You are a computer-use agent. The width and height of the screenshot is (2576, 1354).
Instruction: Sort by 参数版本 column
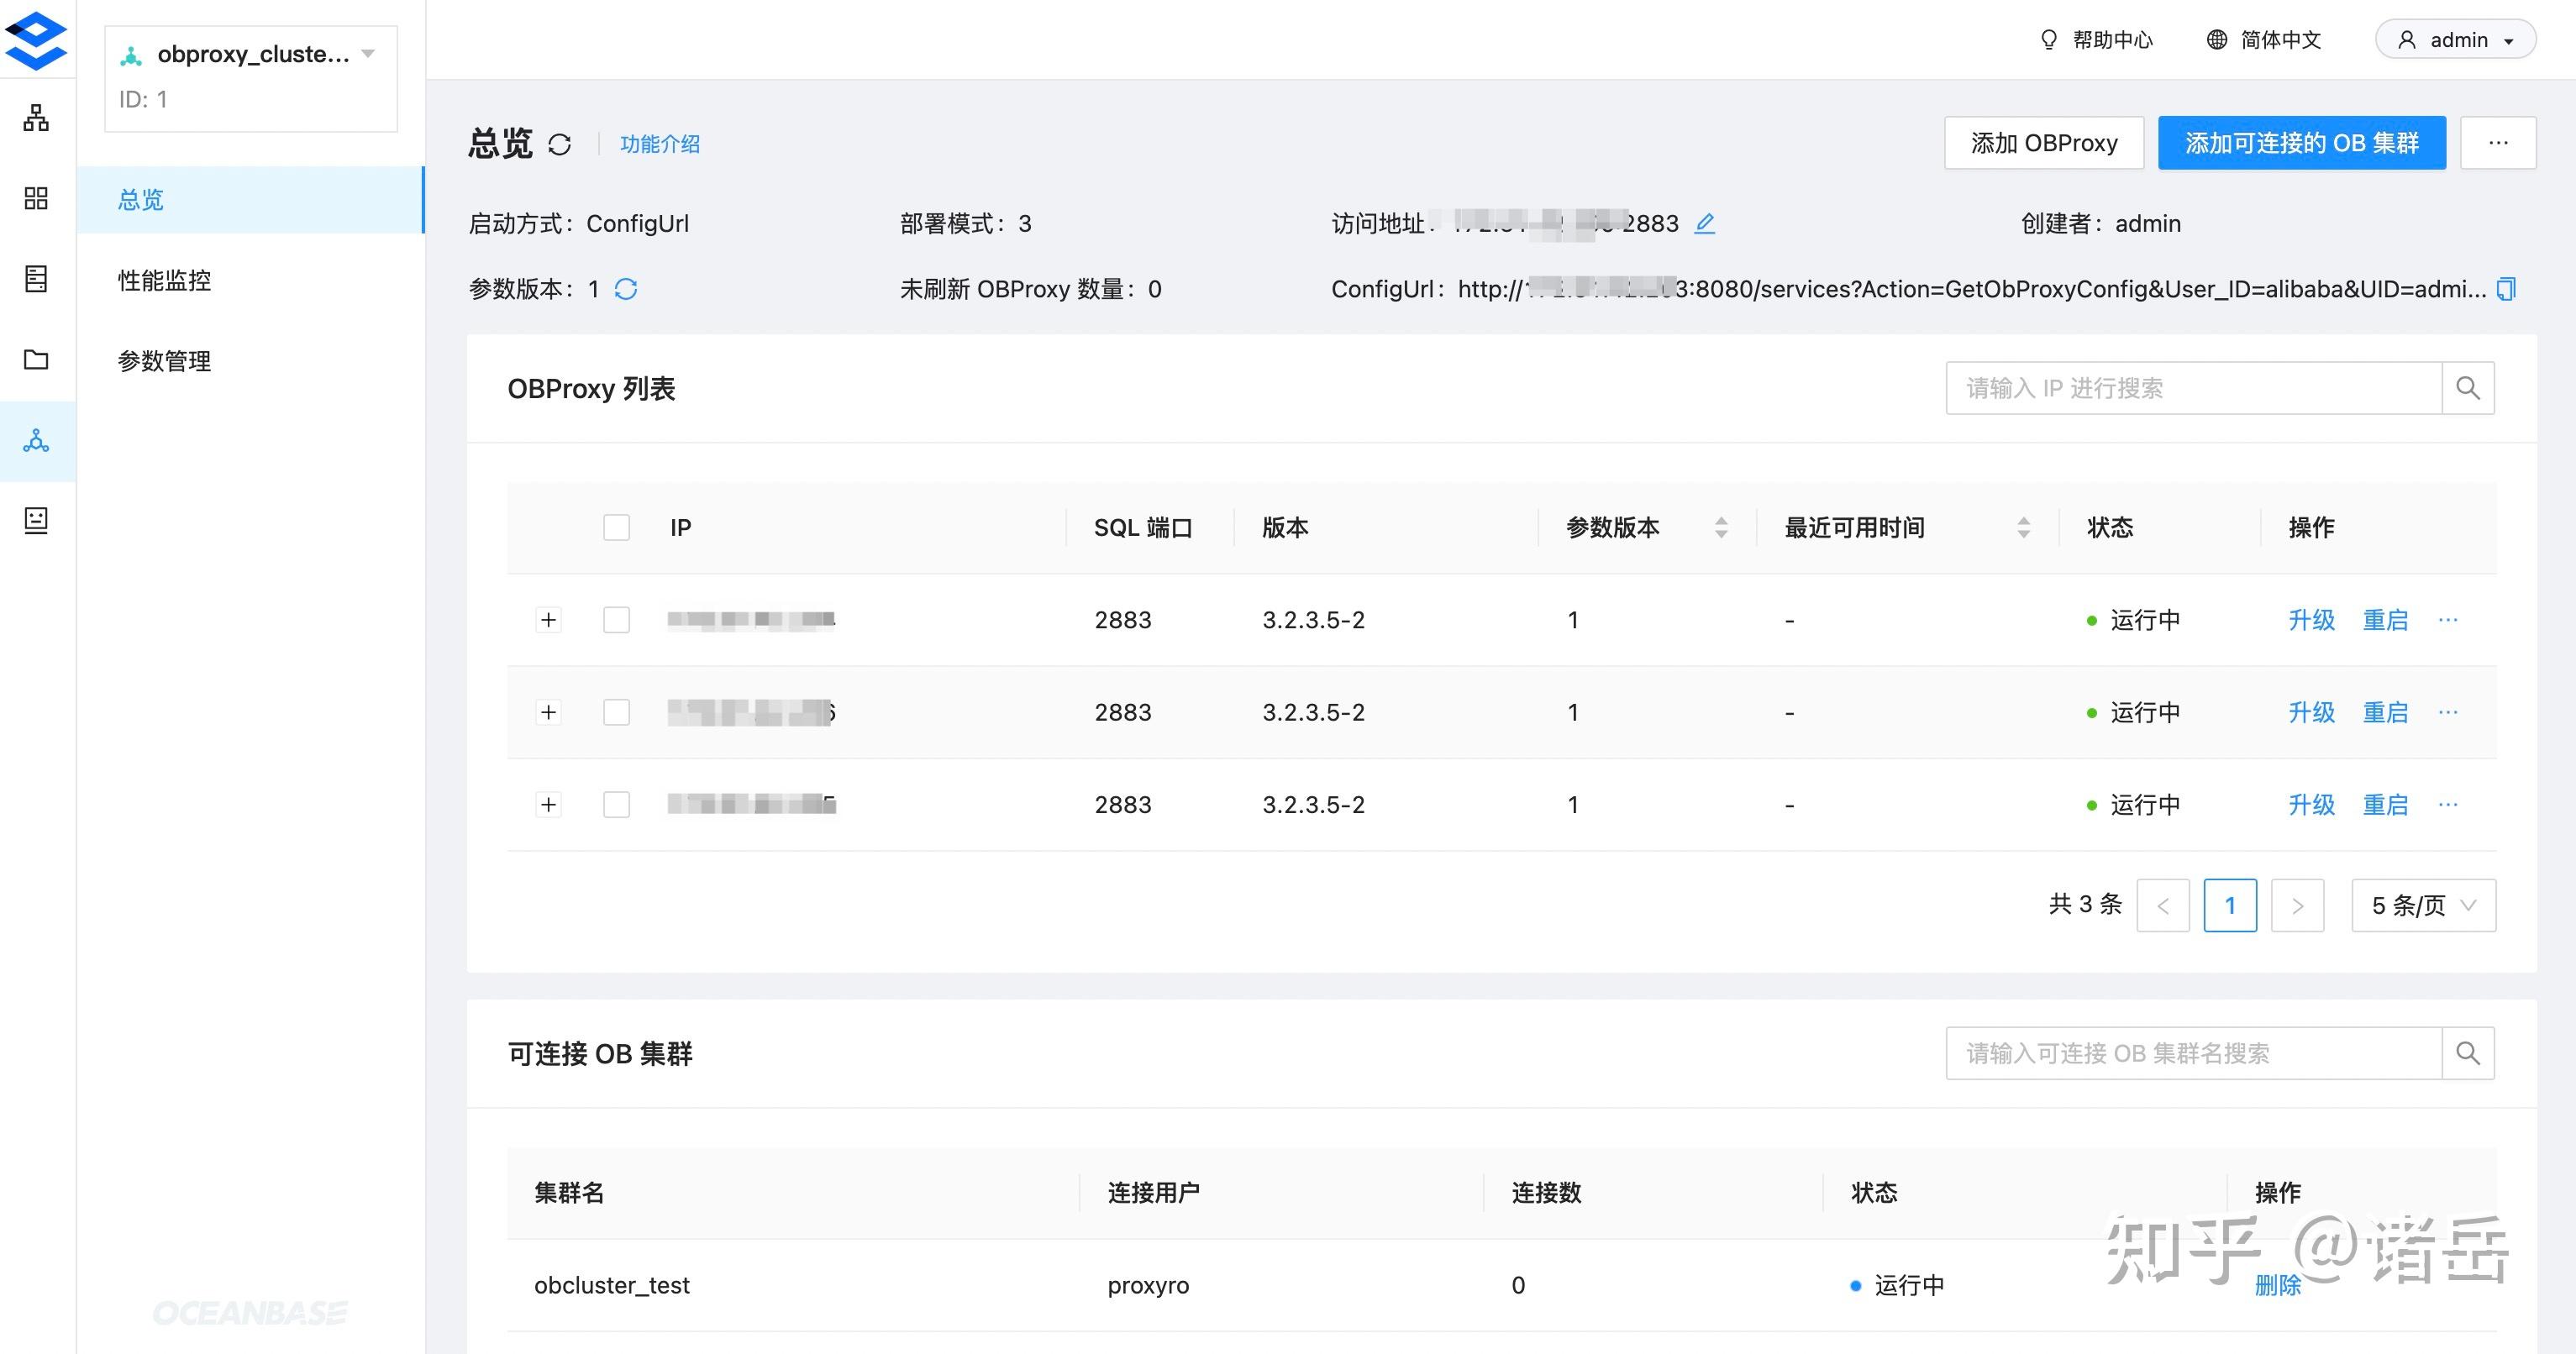1721,527
